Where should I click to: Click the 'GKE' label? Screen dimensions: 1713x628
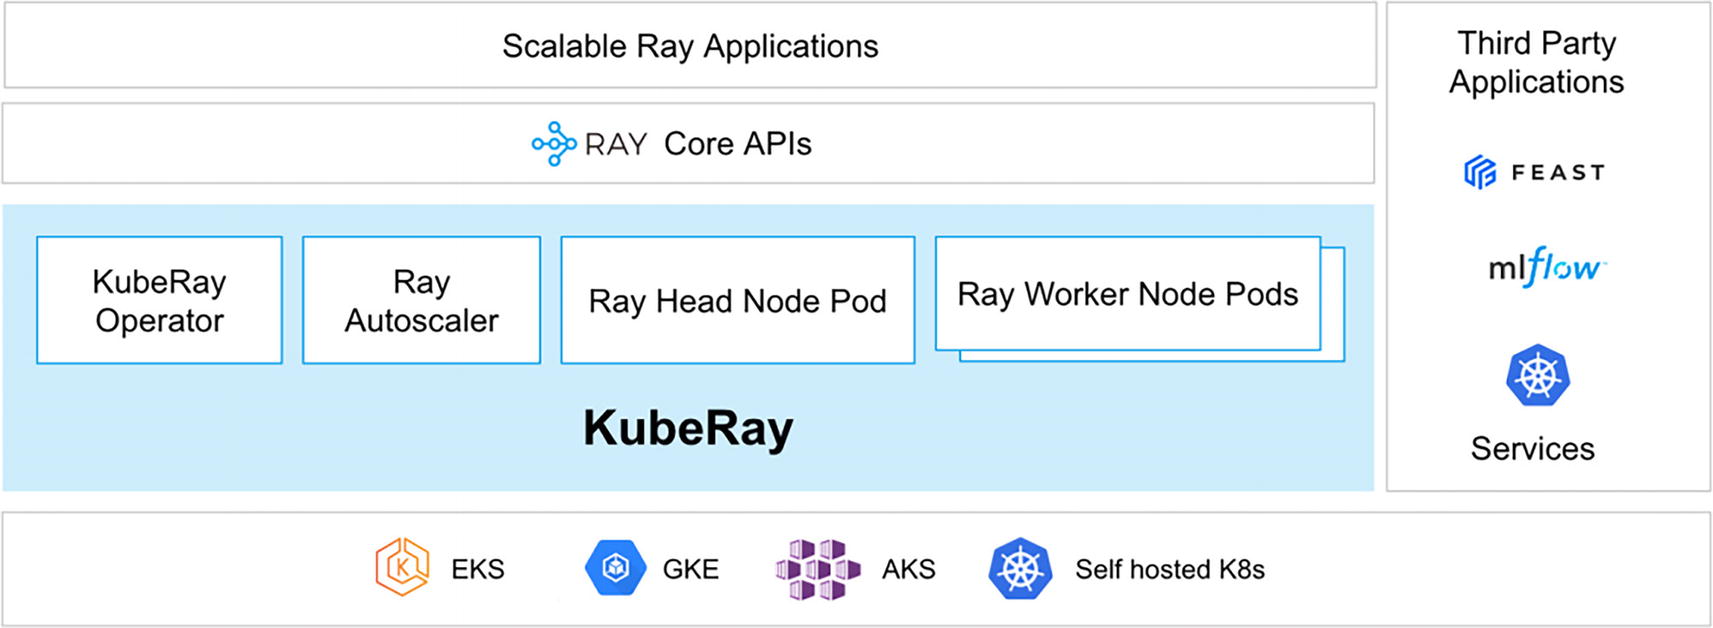(691, 569)
